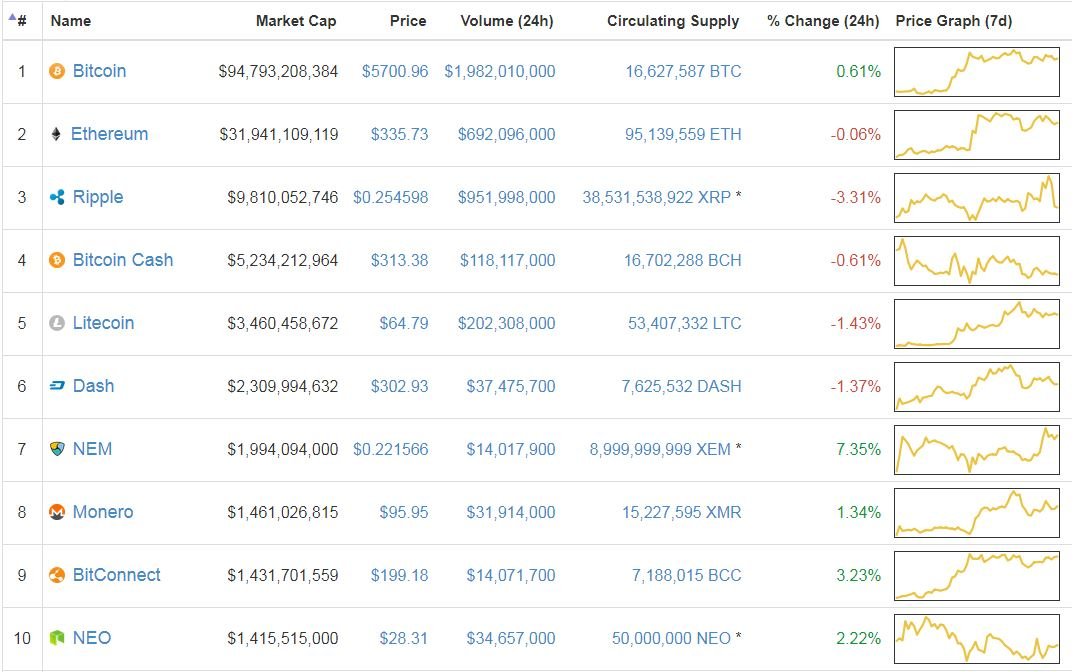Open the Ethereum name link

click(109, 134)
